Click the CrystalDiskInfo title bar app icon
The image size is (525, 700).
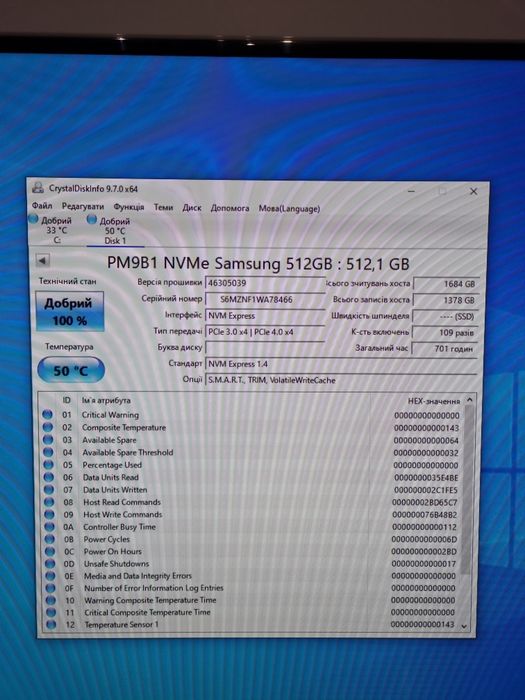[38, 188]
